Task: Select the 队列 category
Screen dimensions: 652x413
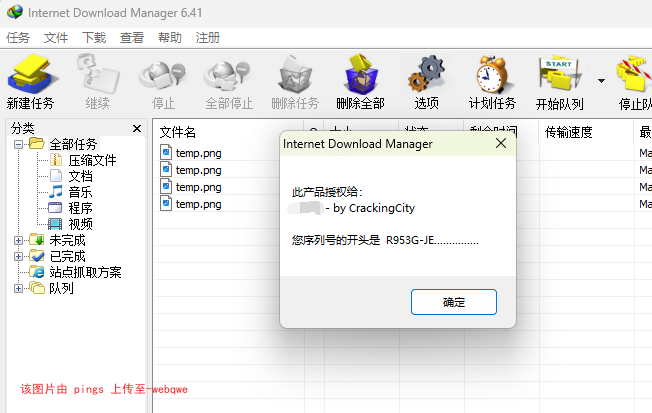Action: pyautogui.click(x=61, y=288)
